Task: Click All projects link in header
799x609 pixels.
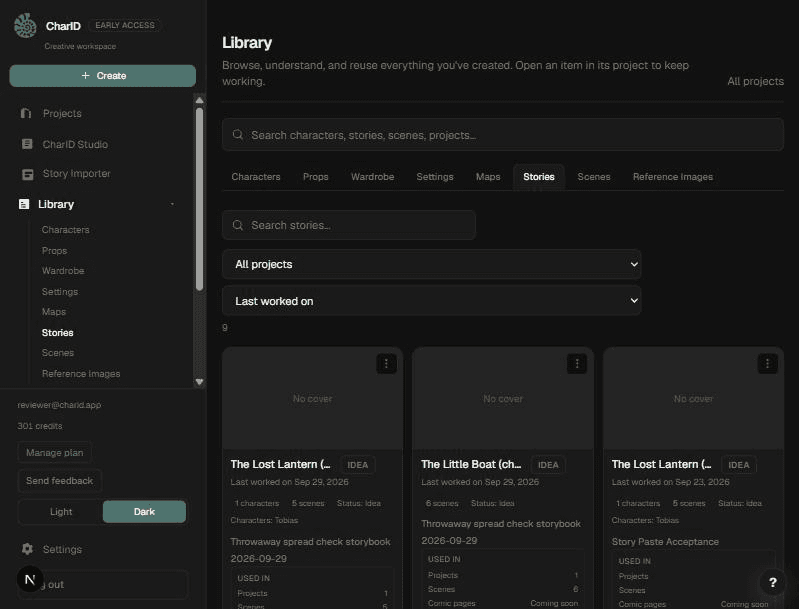Action: pos(755,81)
